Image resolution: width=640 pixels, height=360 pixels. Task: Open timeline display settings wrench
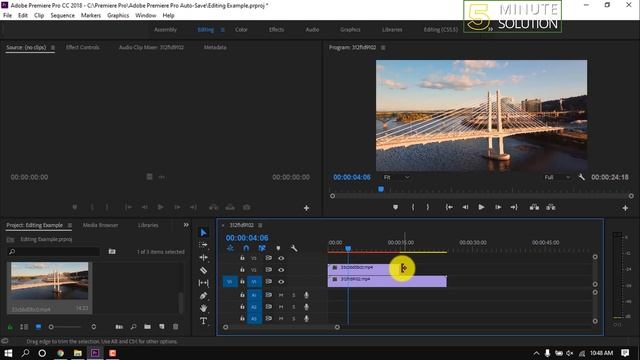click(294, 248)
